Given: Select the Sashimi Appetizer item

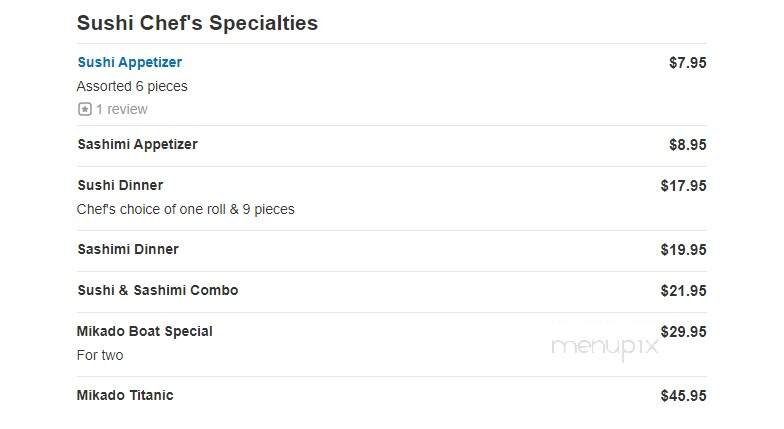Looking at the screenshot, I should [x=137, y=144].
